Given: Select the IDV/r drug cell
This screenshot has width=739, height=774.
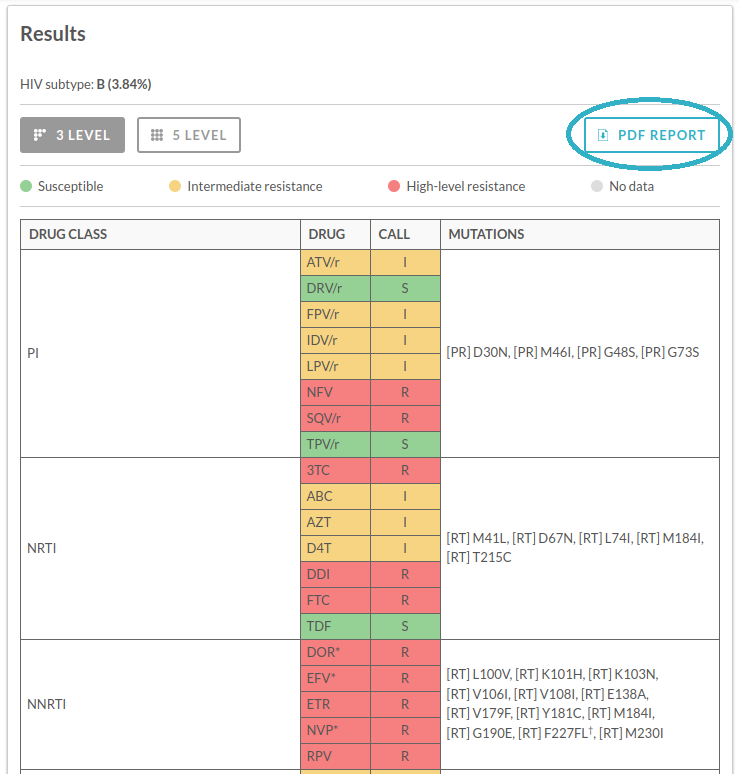Looking at the screenshot, I should [x=335, y=341].
